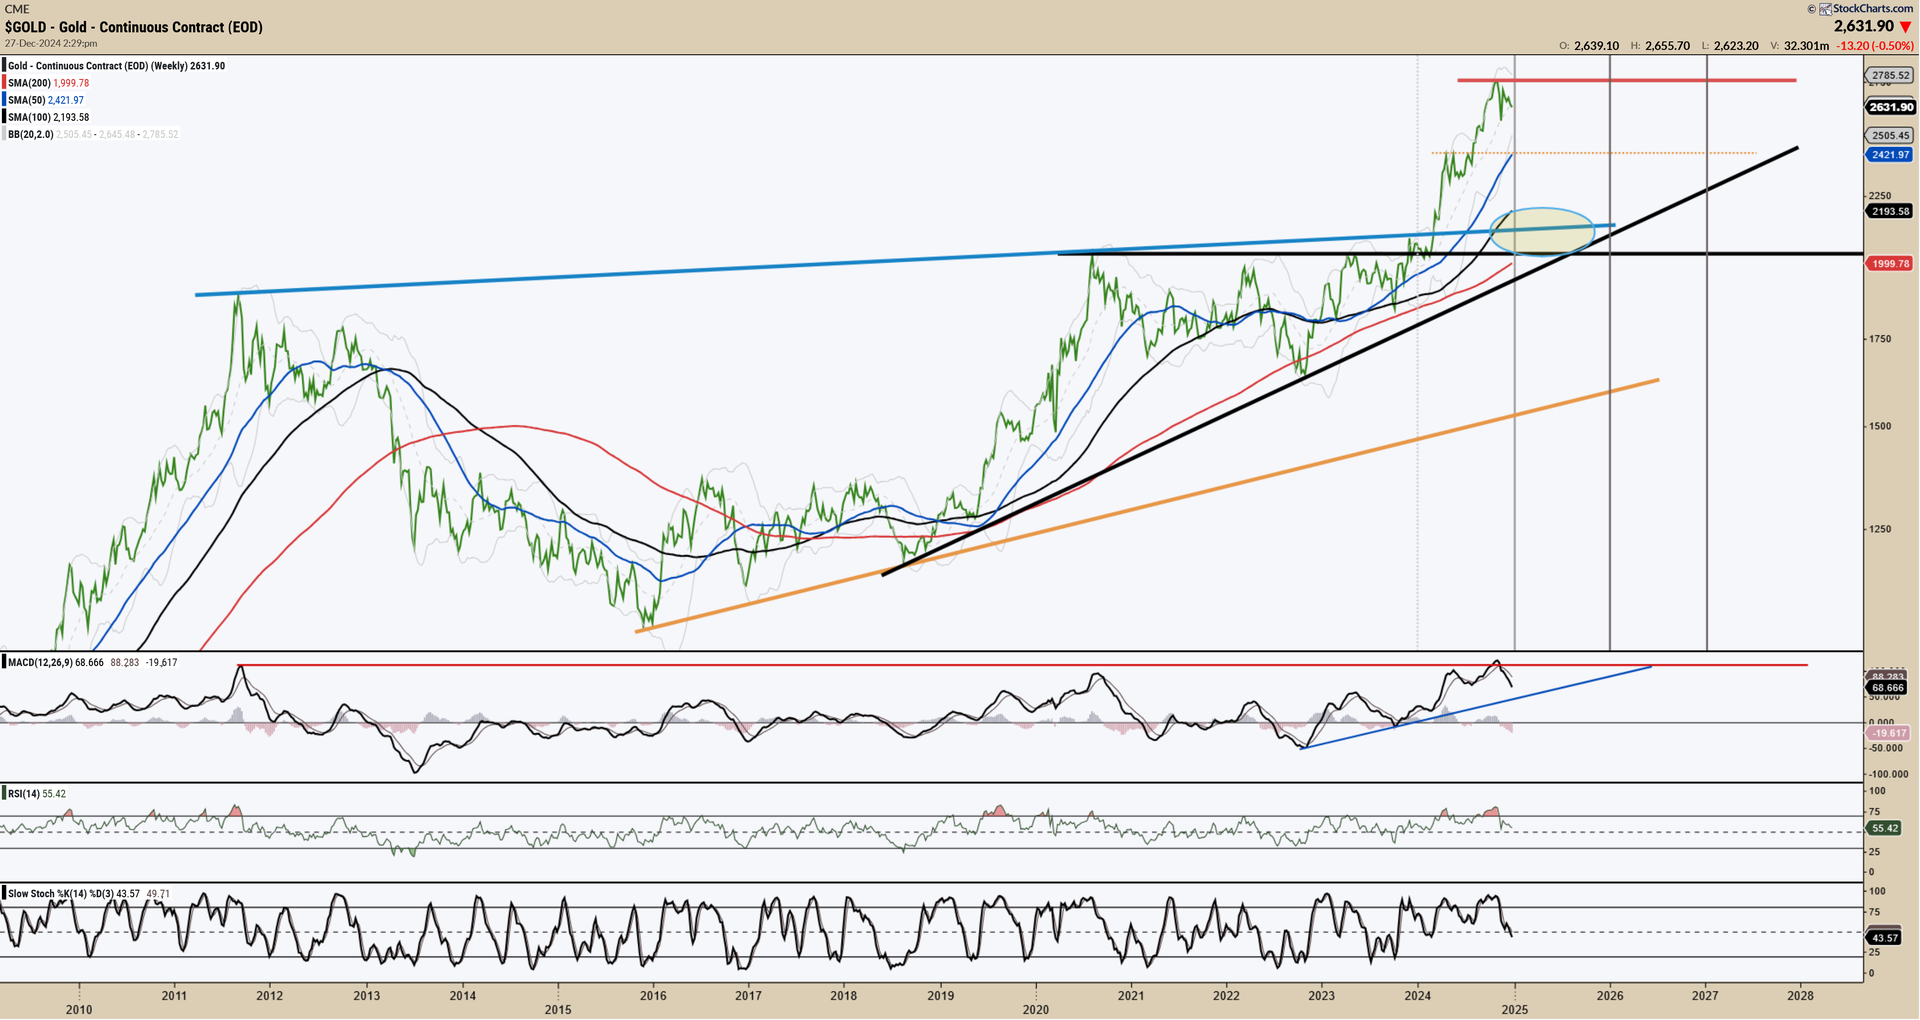Click the "2016" year label on time axis
The image size is (1920, 1020).
(x=653, y=996)
